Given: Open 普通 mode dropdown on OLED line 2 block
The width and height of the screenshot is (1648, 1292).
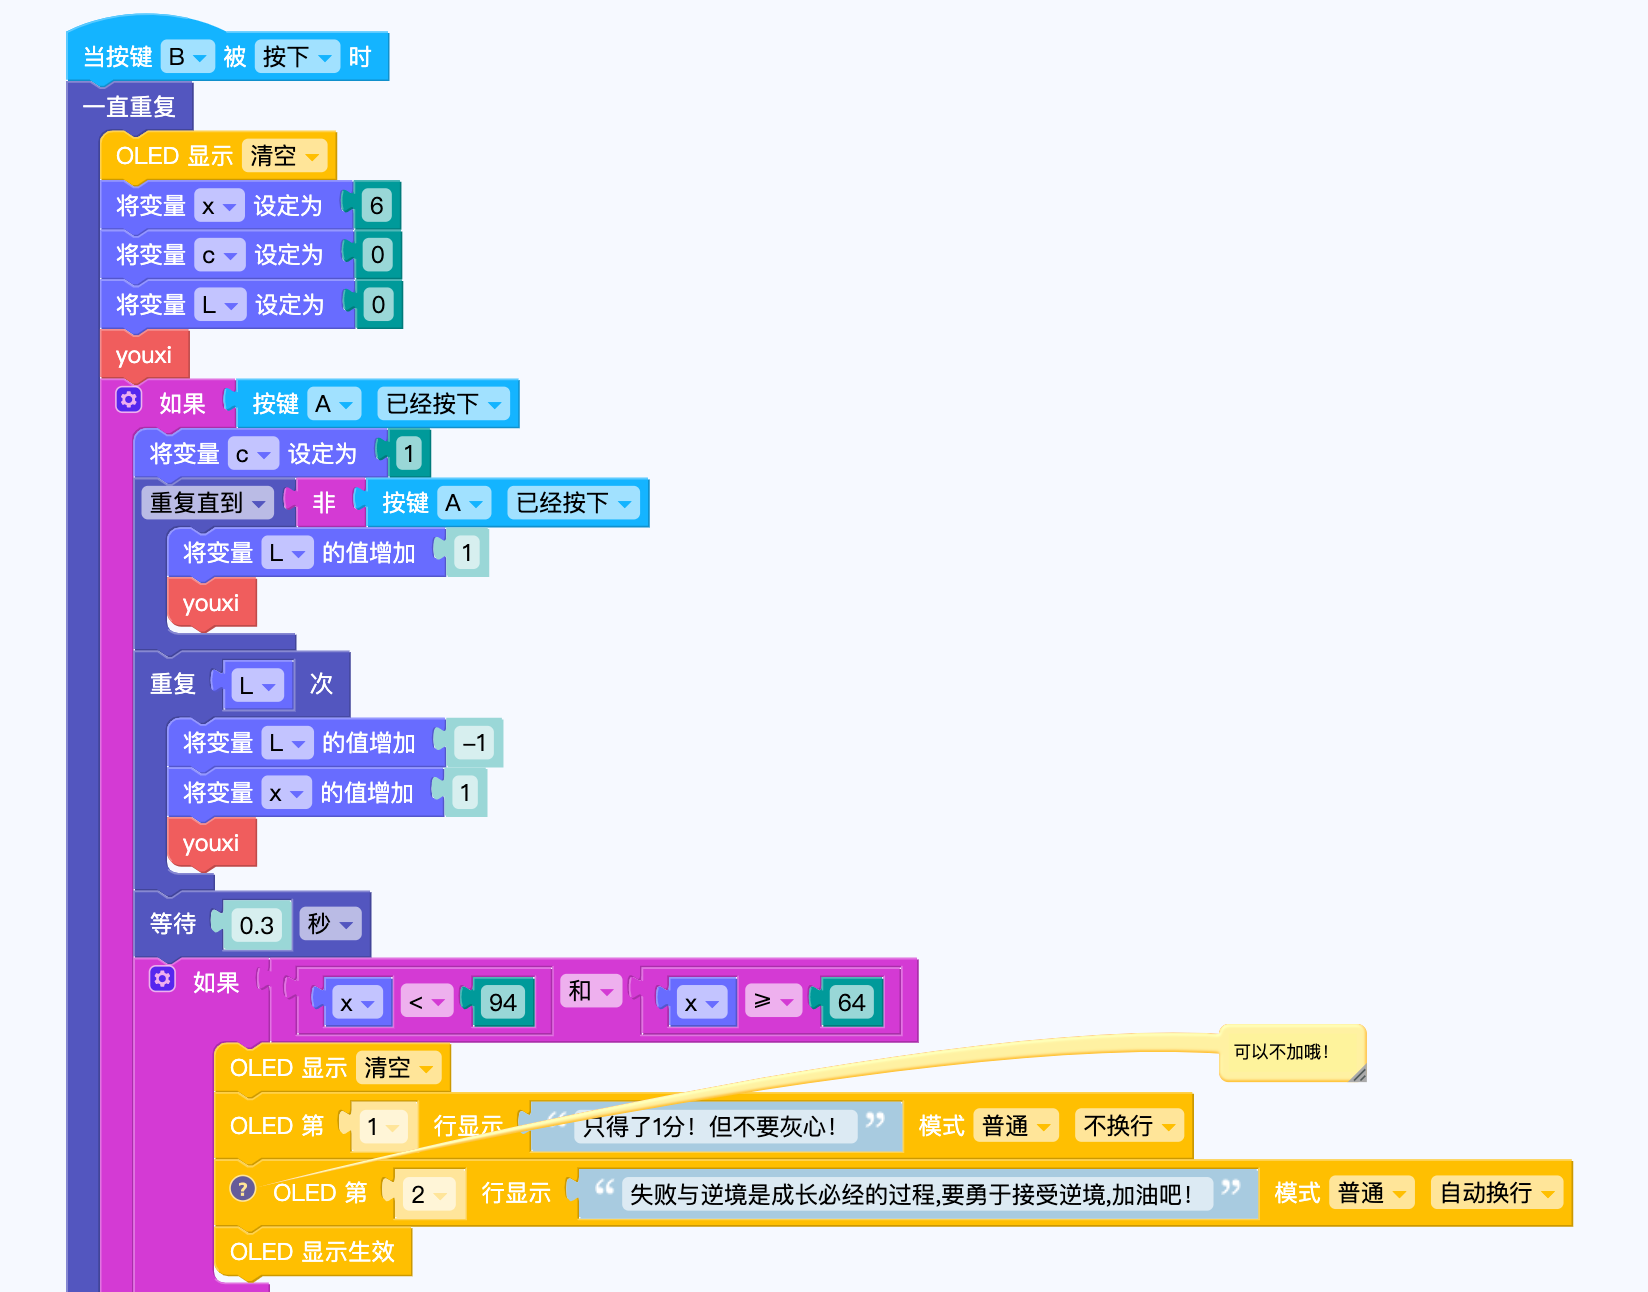Looking at the screenshot, I should click(1372, 1193).
